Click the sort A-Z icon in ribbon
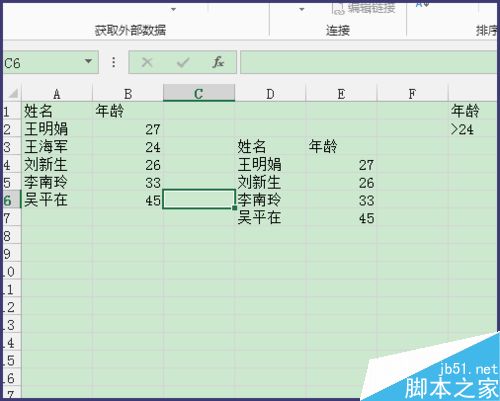Screen dimensions: 500x401 coord(422,5)
